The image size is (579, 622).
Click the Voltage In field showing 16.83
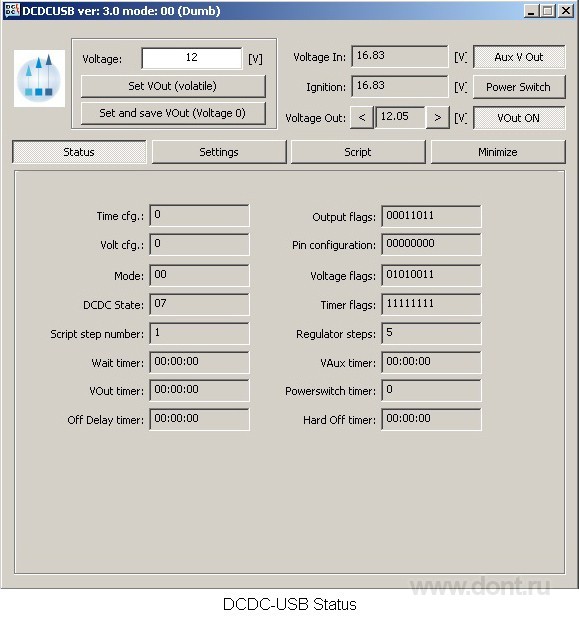(400, 56)
